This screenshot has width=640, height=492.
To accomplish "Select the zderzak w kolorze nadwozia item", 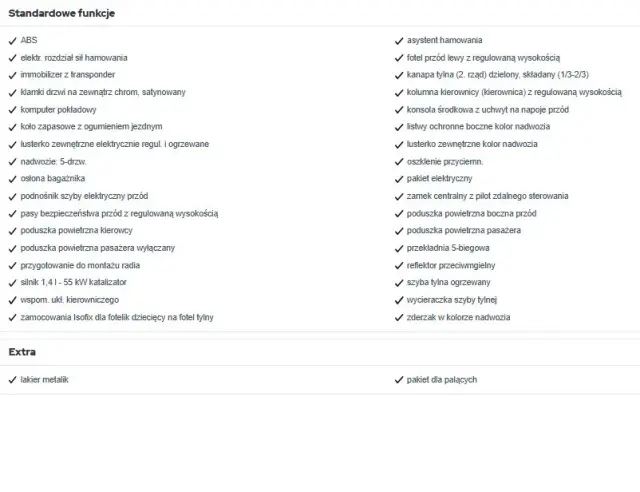I will coord(458,317).
